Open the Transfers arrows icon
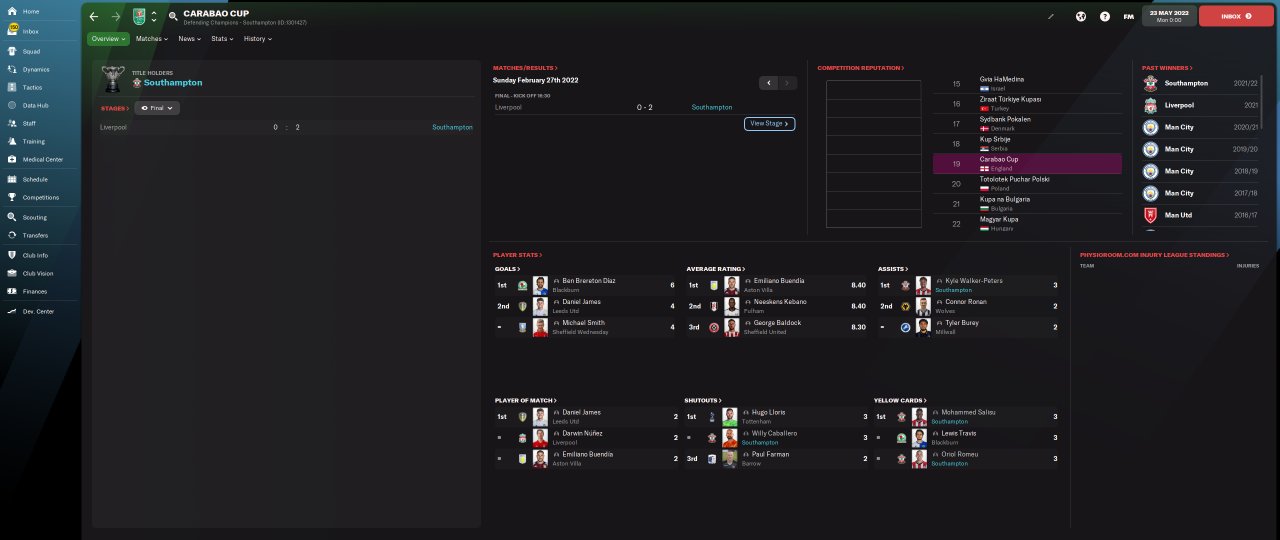The height and width of the screenshot is (540, 1280). coord(12,235)
